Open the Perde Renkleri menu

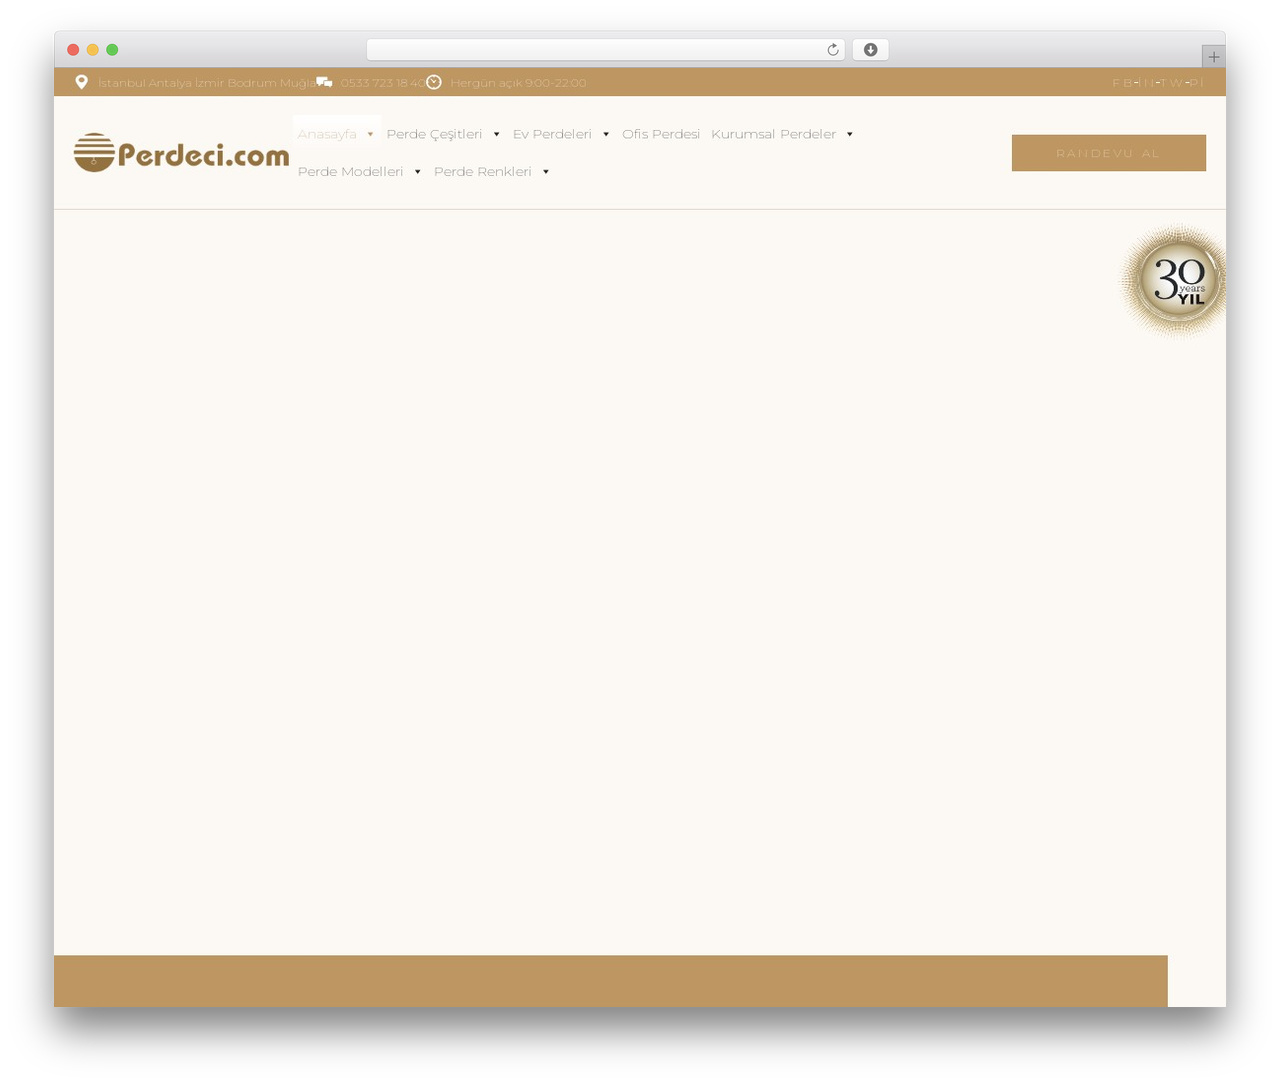pyautogui.click(x=483, y=172)
